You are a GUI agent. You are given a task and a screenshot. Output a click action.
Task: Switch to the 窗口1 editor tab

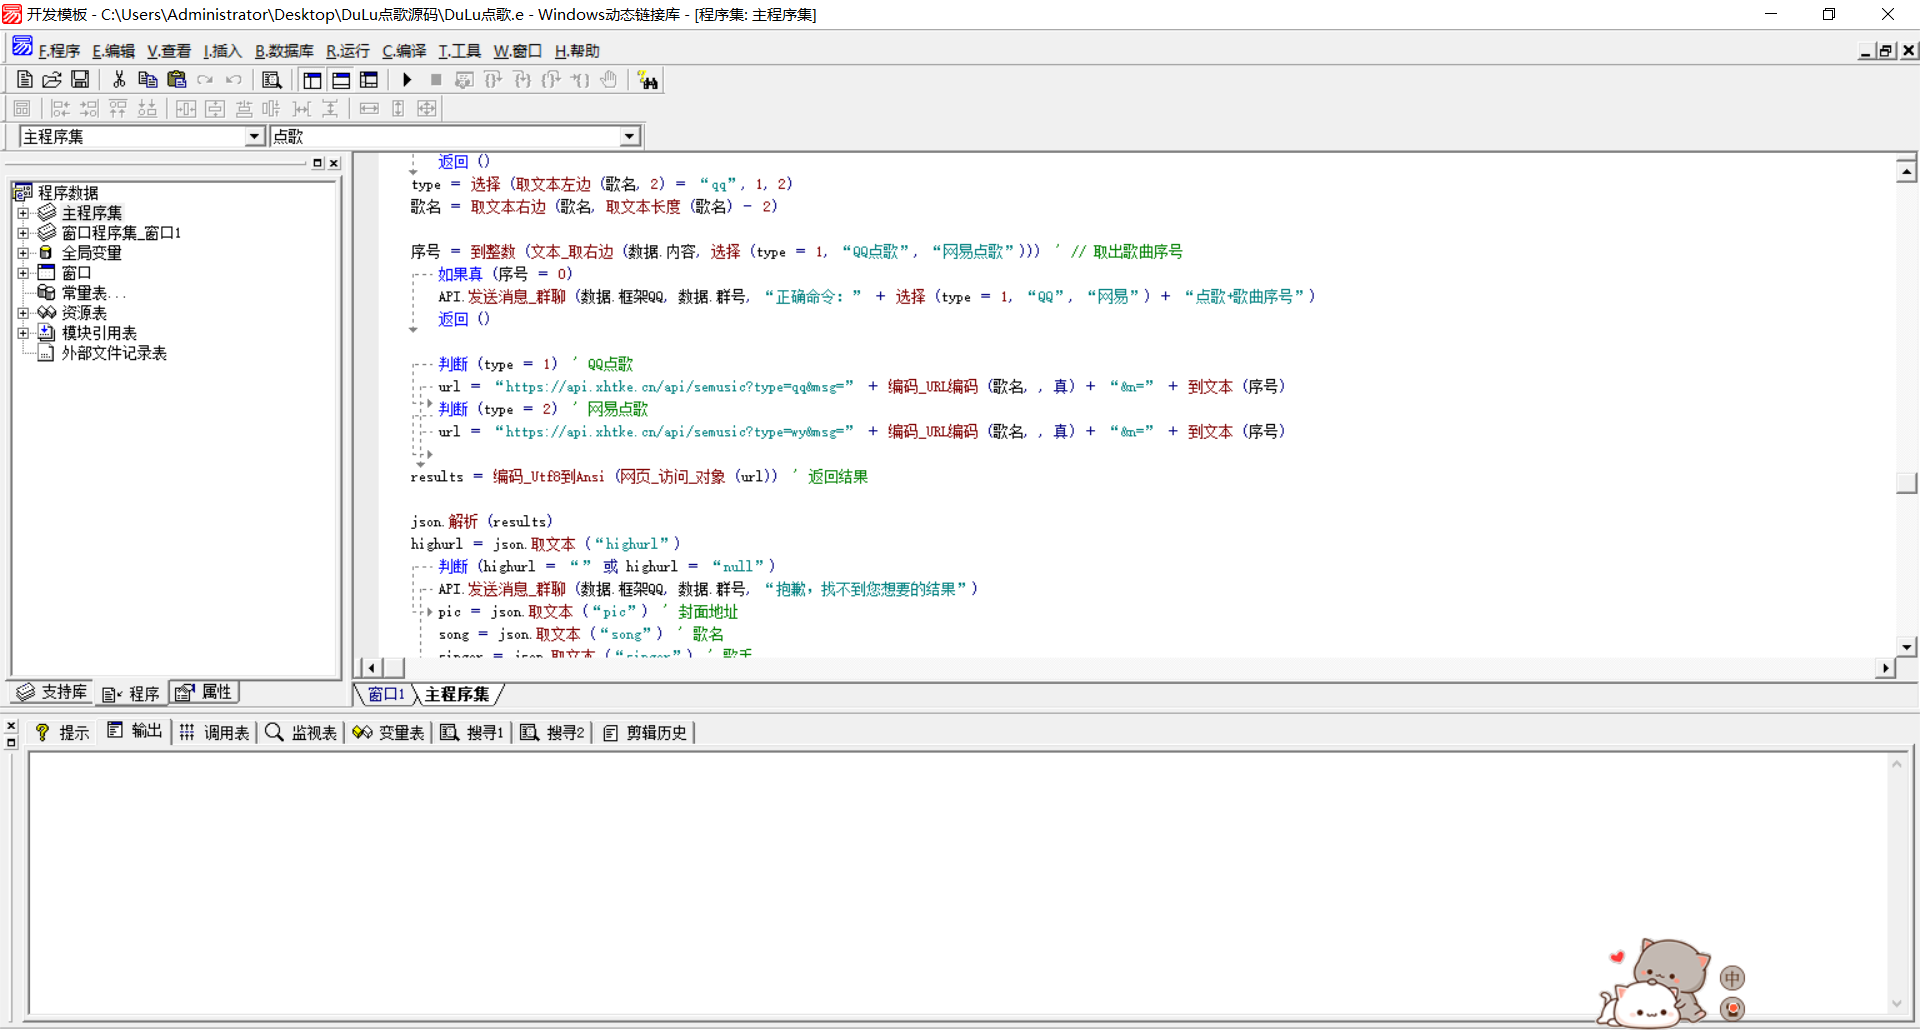[x=385, y=694]
